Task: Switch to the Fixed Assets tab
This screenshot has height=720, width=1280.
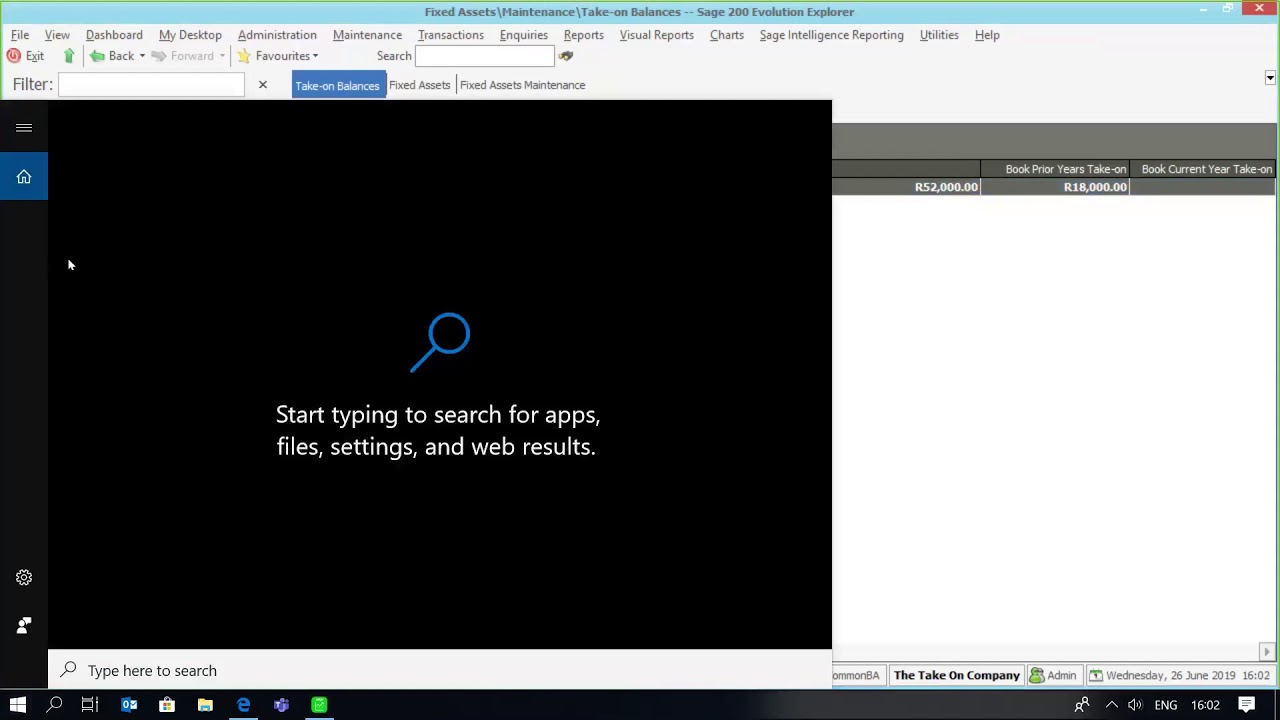Action: coord(420,85)
